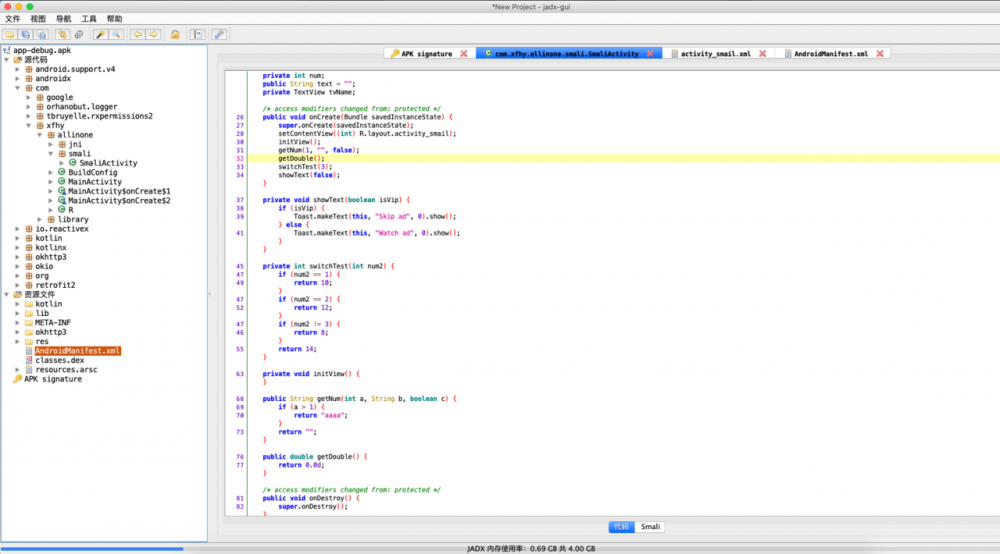Click the open file folder icon in toolbar

coord(12,34)
